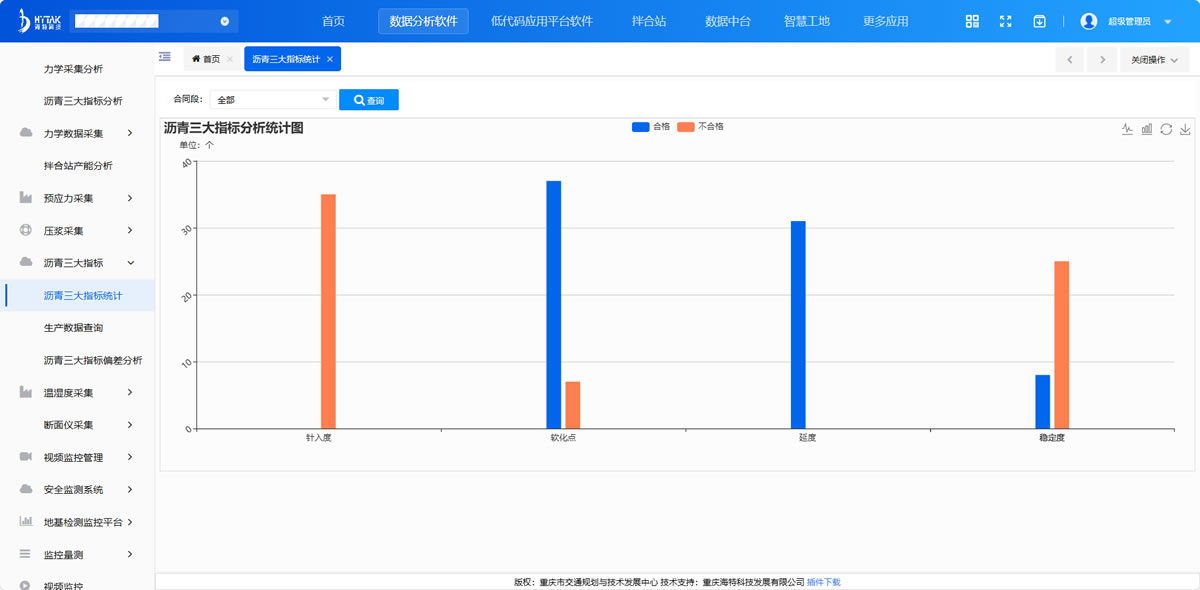The height and width of the screenshot is (590, 1200).
Task: Select 生产数据查询 in the sidebar
Action: click(73, 328)
